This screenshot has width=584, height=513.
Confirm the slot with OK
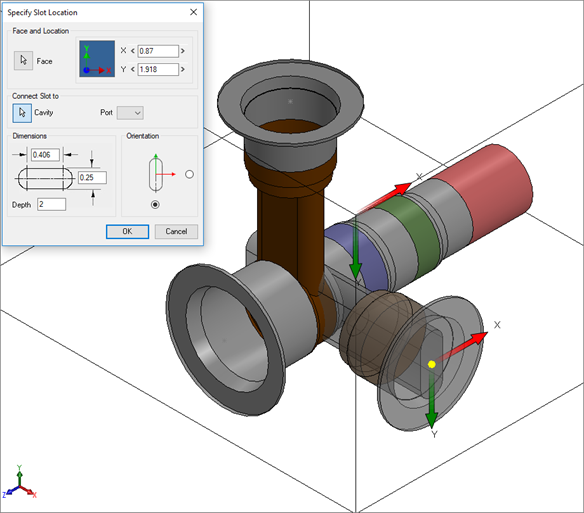coord(127,231)
